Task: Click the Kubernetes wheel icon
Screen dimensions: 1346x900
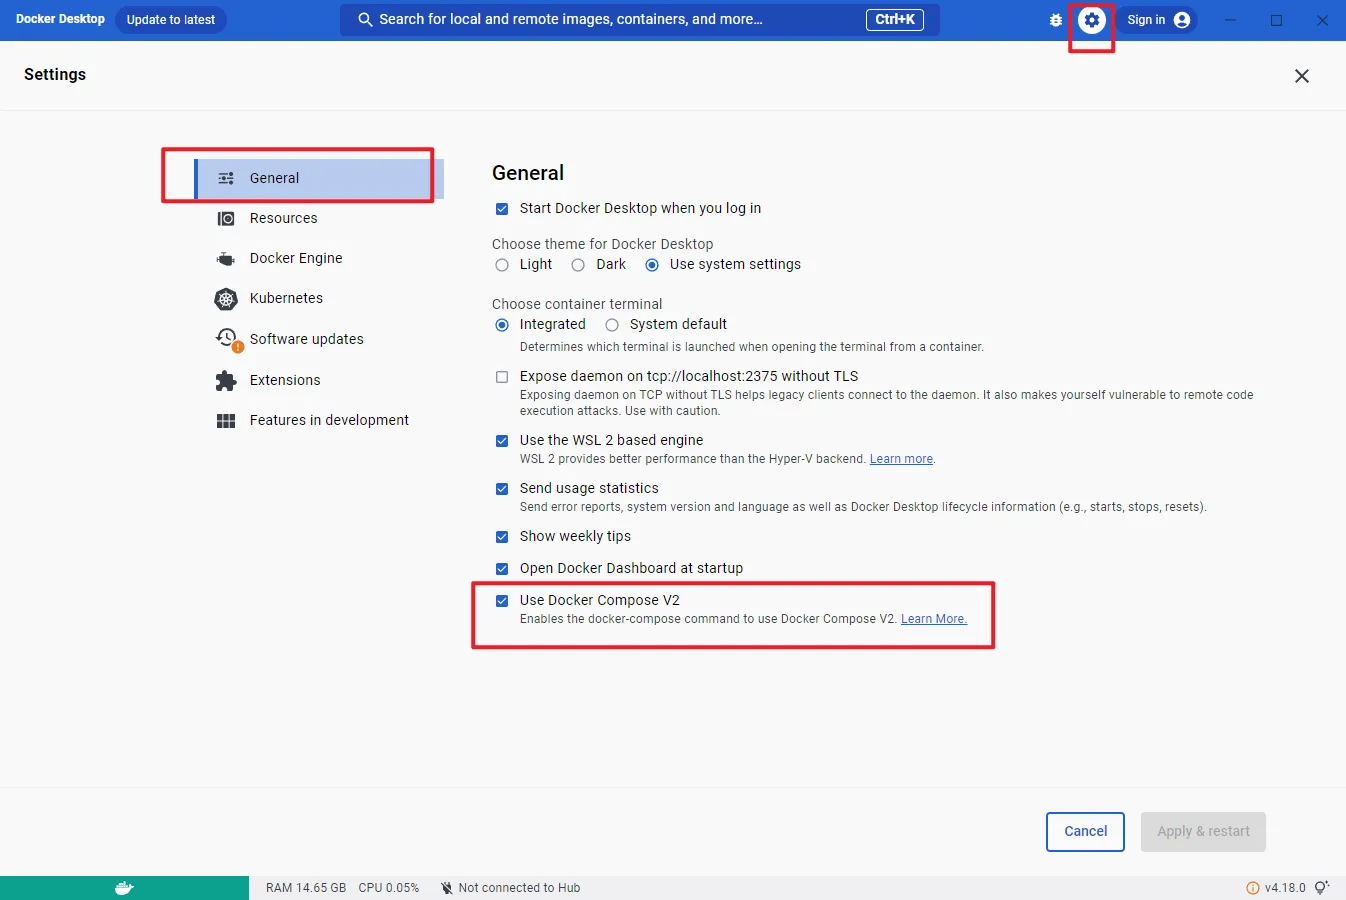Action: [226, 299]
